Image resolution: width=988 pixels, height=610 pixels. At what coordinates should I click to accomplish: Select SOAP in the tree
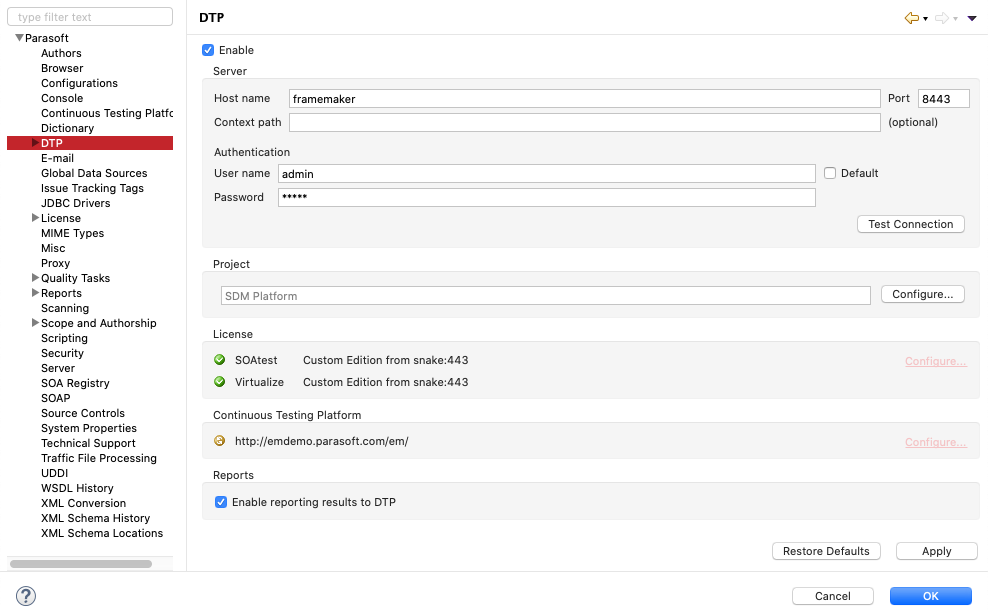coord(55,398)
